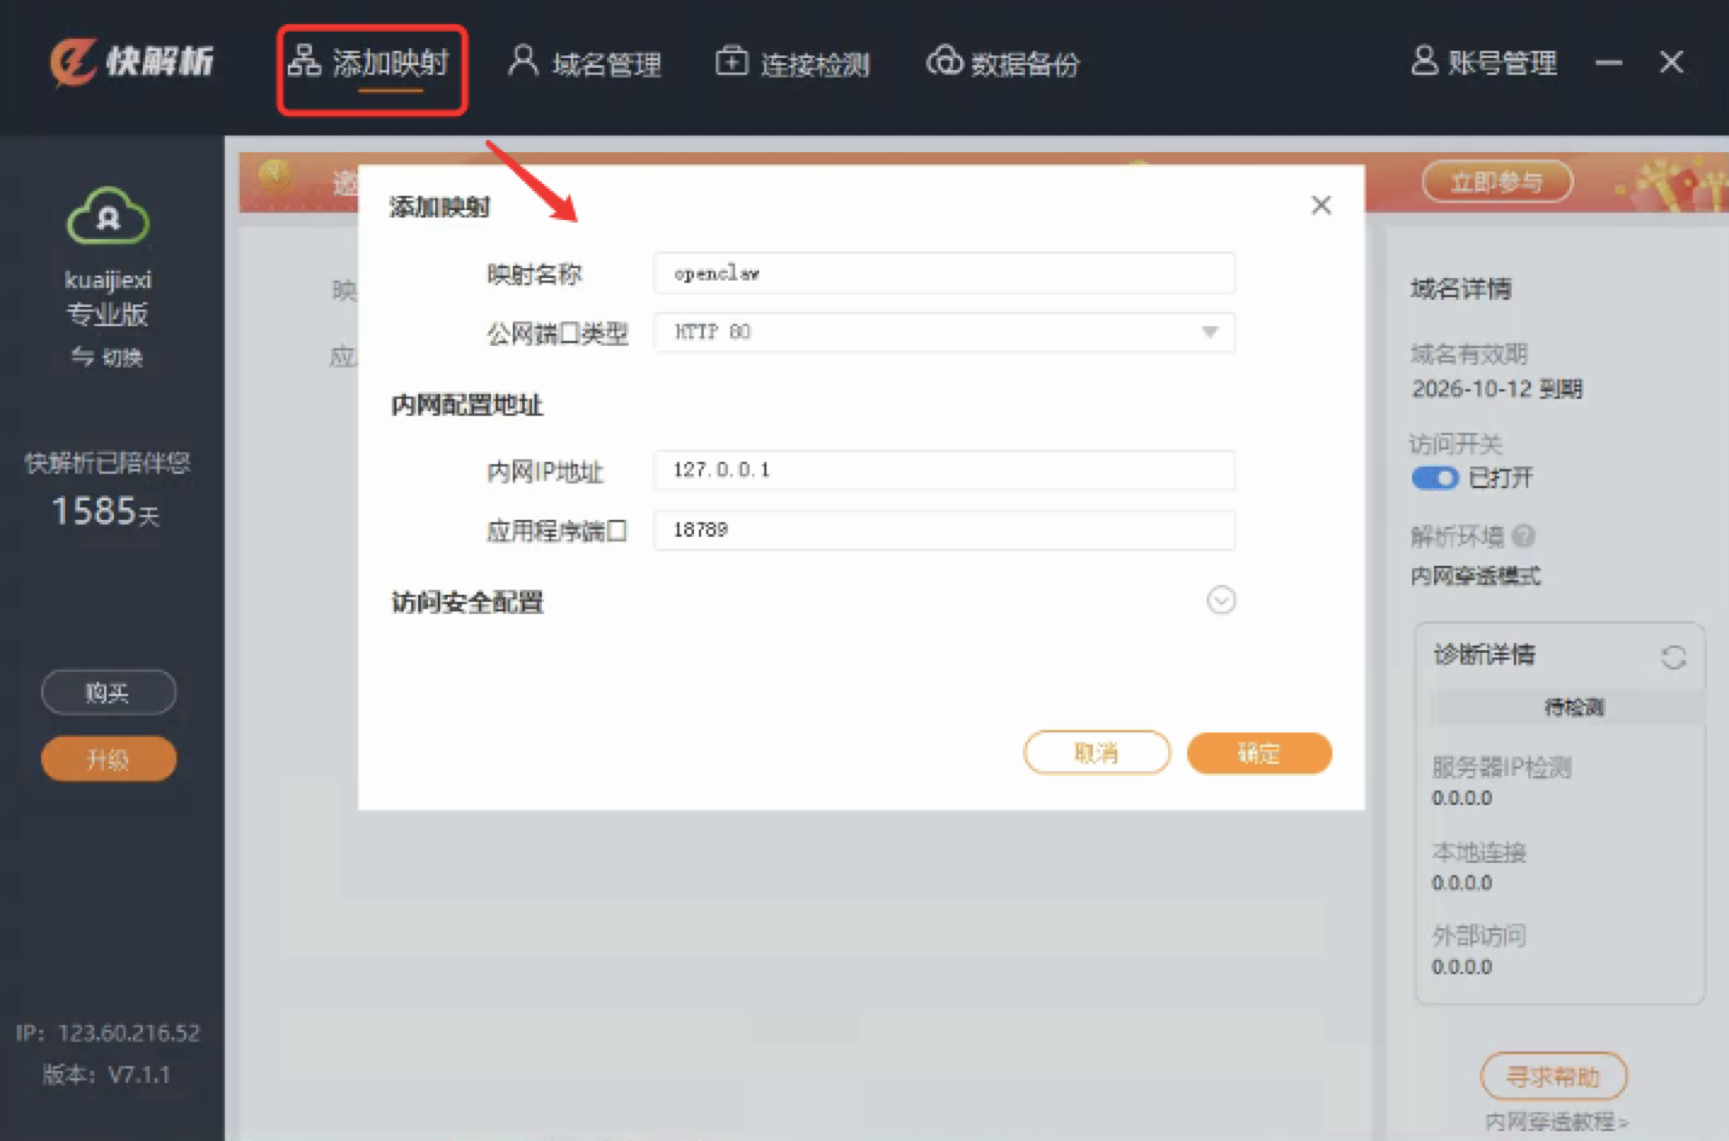Toggle the 访问开关 access switch off
This screenshot has width=1729, height=1141.
[x=1435, y=478]
